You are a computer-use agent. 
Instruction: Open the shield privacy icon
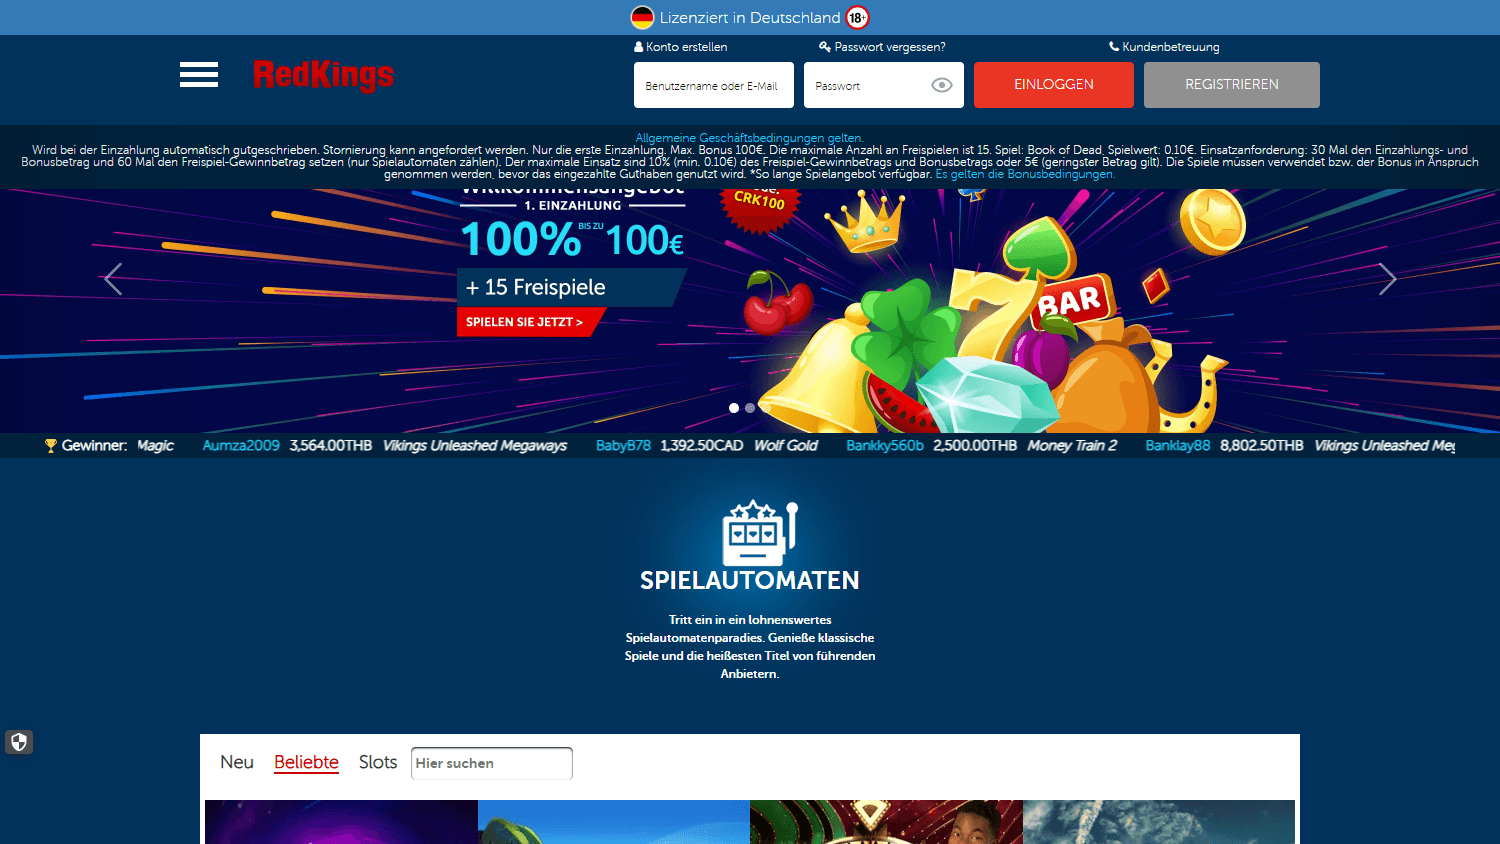pyautogui.click(x=19, y=742)
